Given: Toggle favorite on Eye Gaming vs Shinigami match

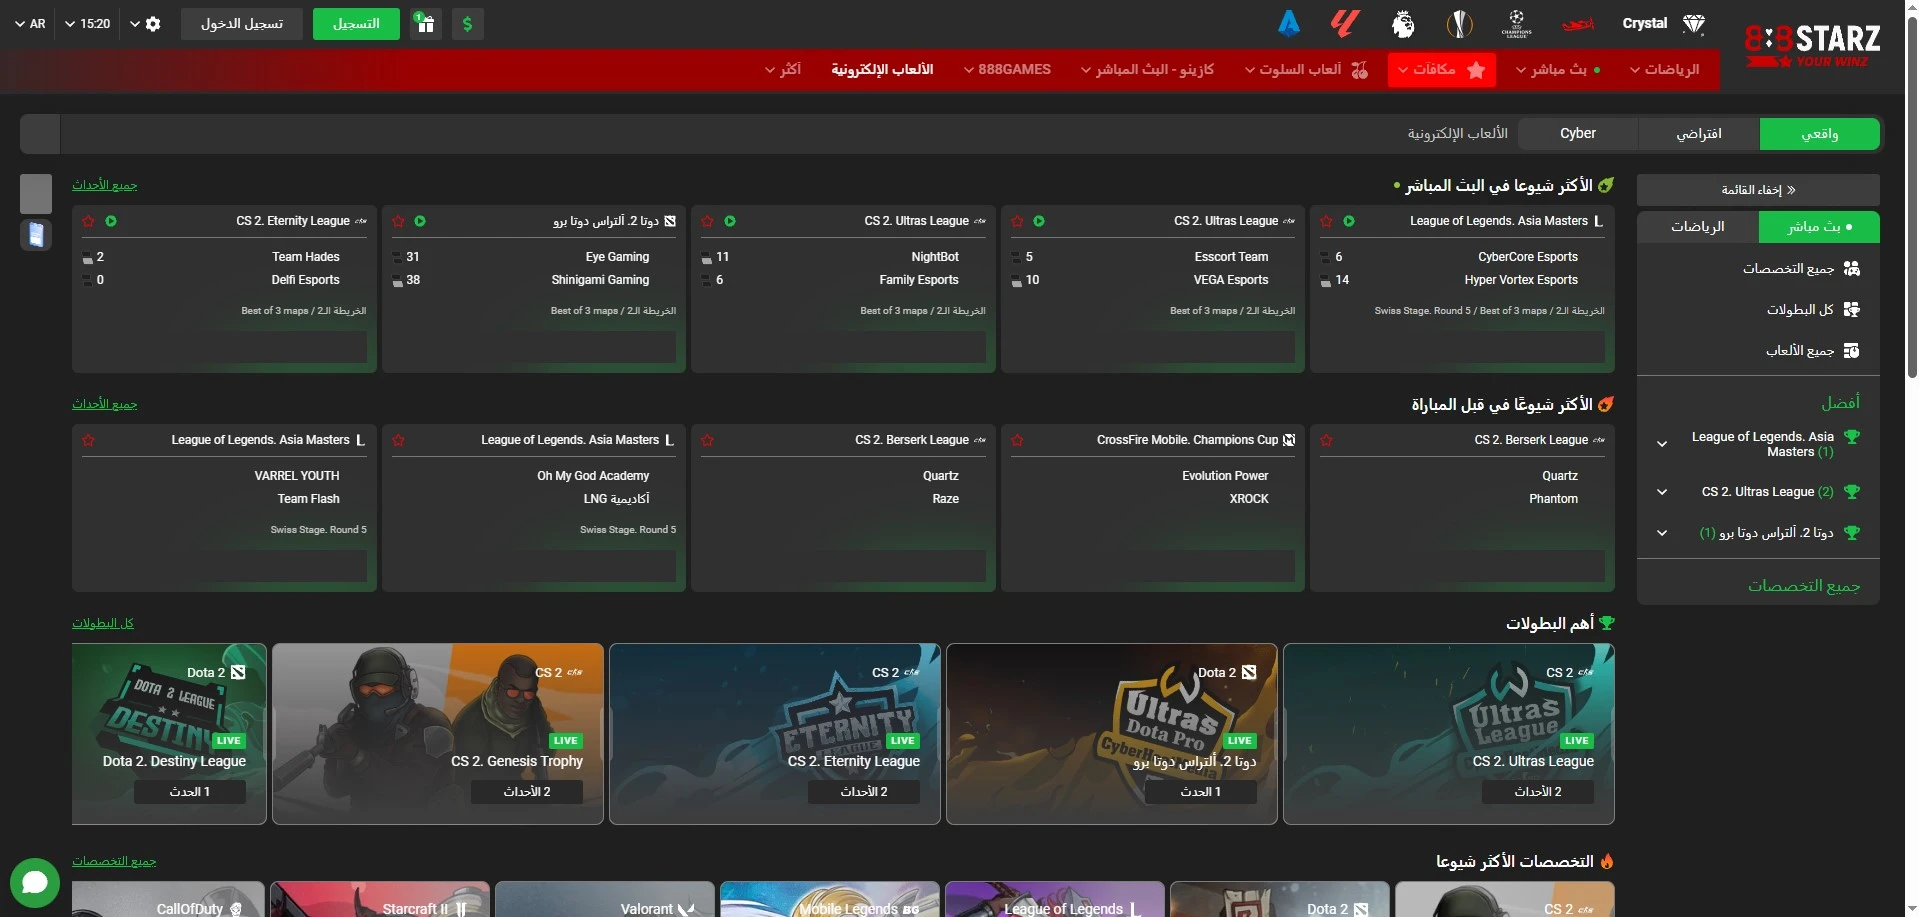Looking at the screenshot, I should (x=398, y=221).
